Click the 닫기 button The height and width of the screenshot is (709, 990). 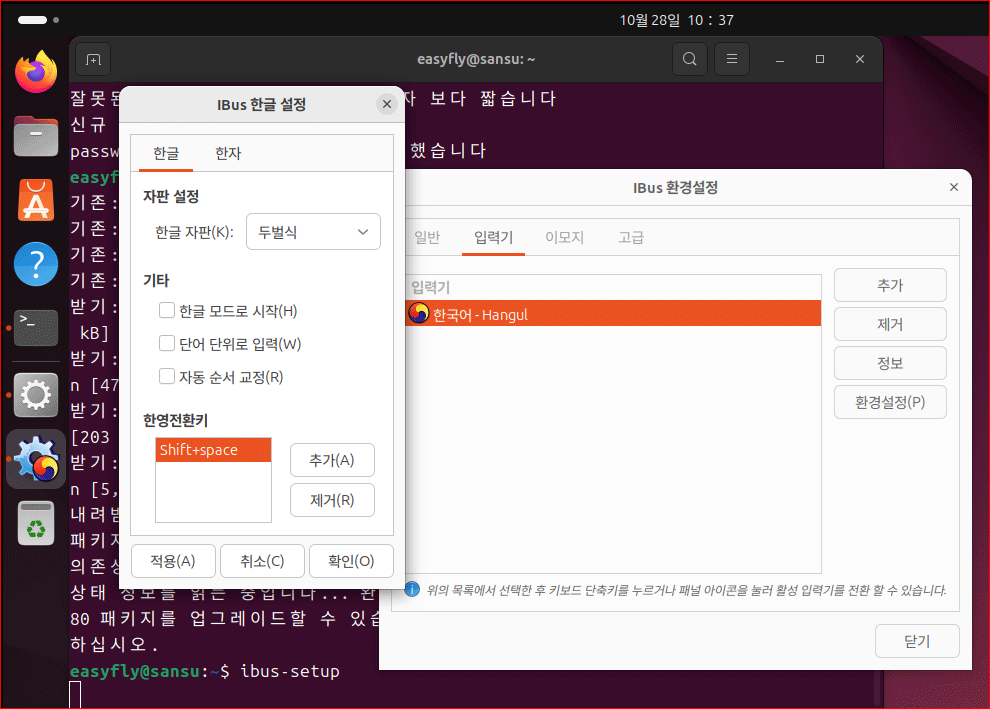click(917, 641)
